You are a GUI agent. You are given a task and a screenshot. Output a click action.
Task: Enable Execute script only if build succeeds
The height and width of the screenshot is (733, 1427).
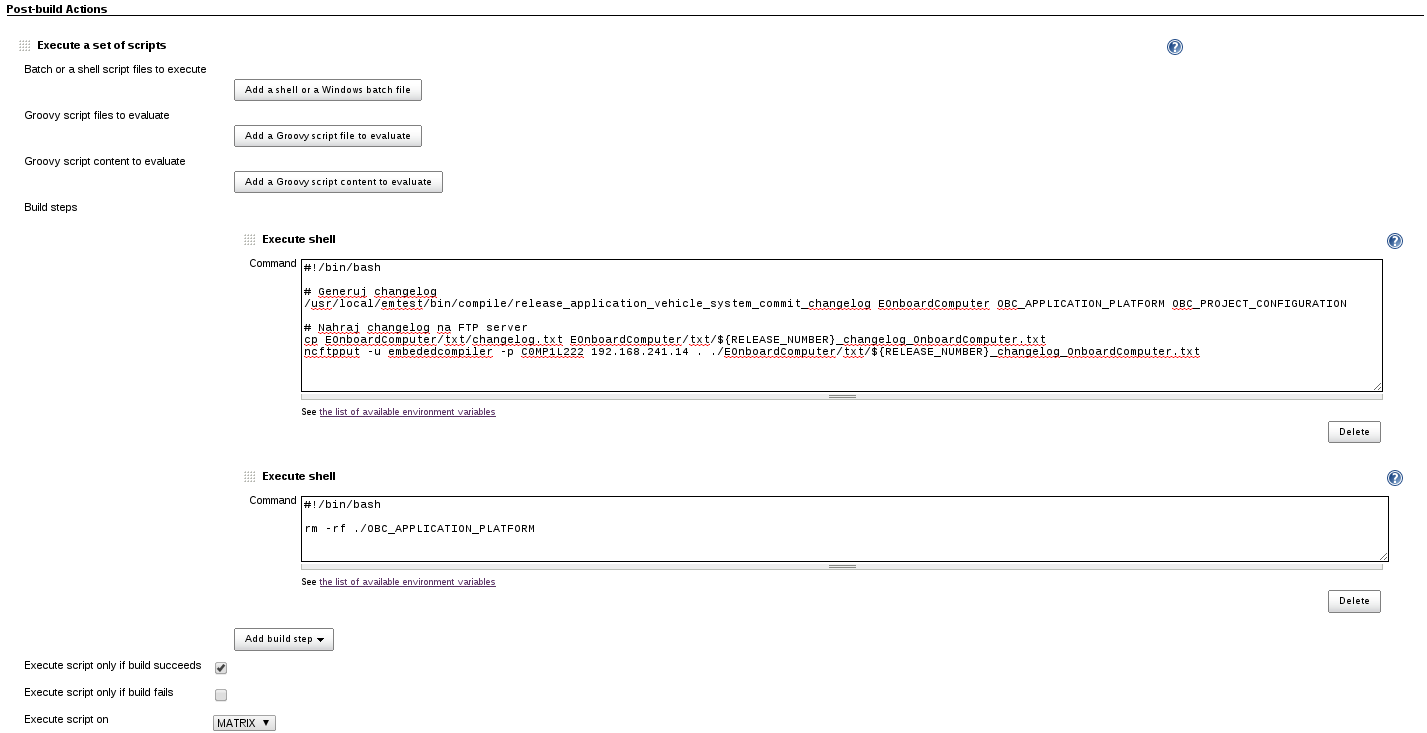coord(220,667)
